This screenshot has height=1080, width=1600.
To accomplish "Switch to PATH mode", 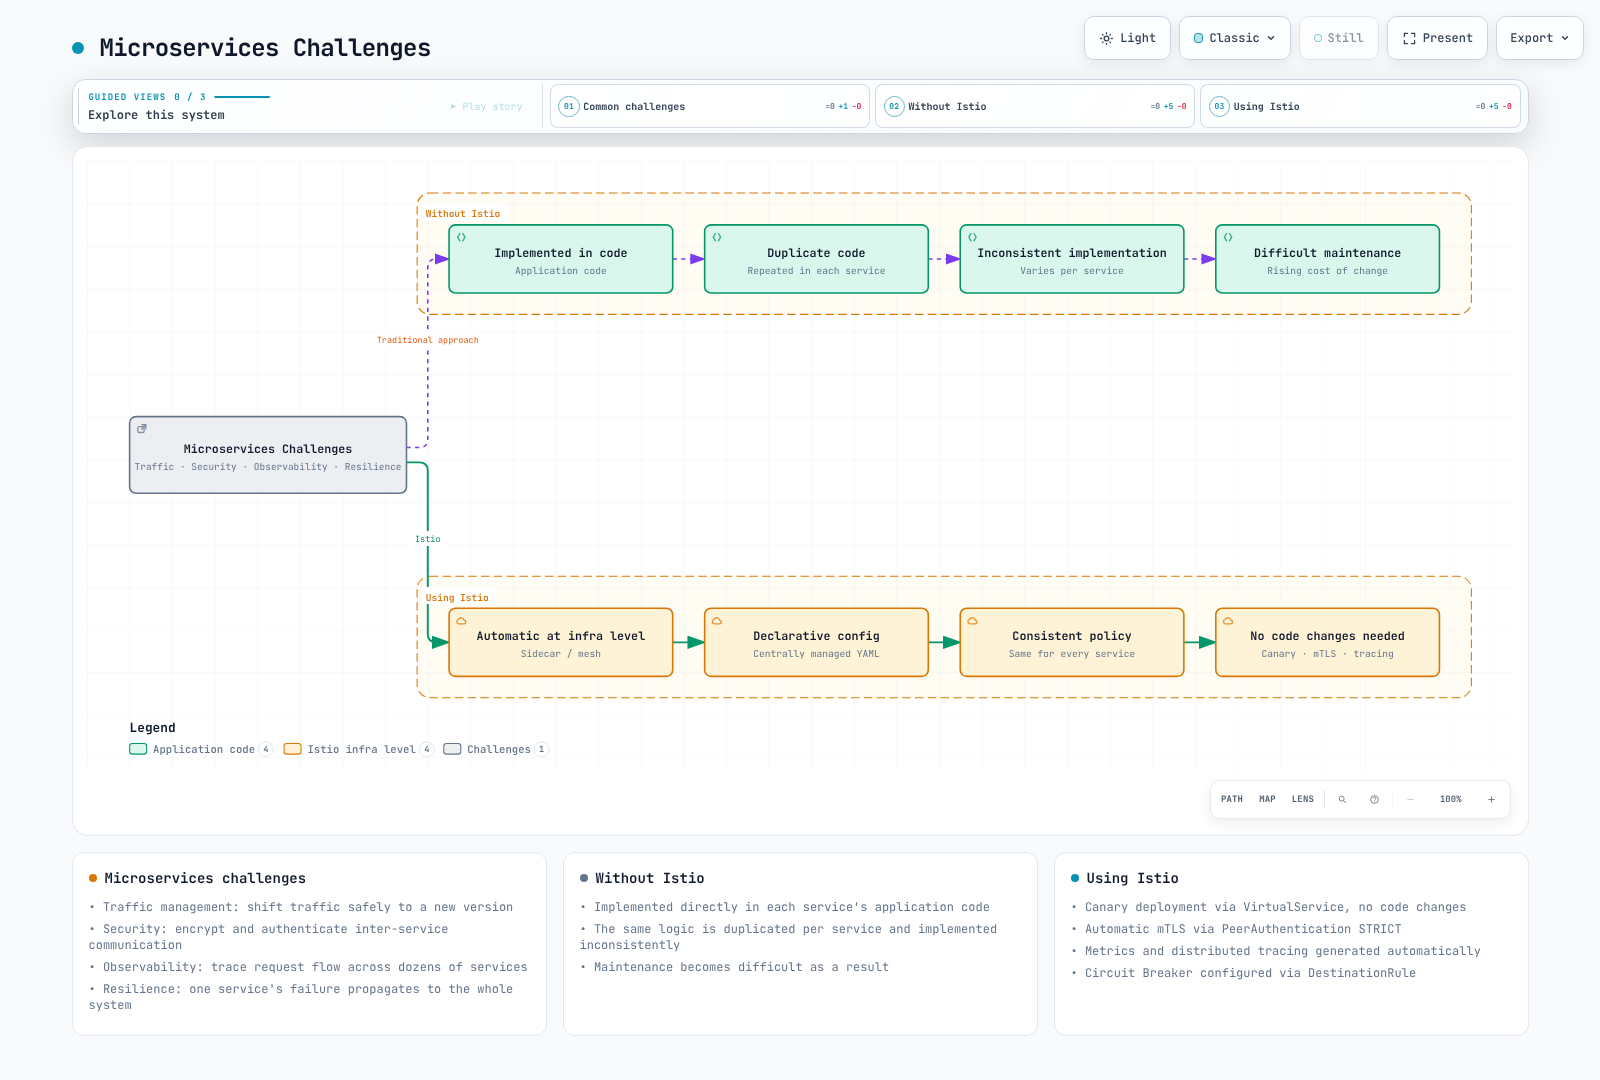I will click(1232, 799).
